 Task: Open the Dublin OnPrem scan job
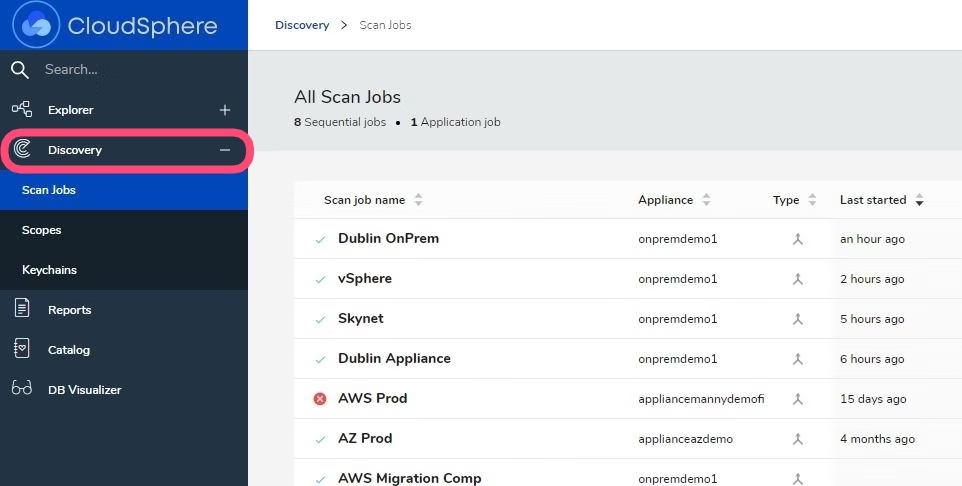388,238
